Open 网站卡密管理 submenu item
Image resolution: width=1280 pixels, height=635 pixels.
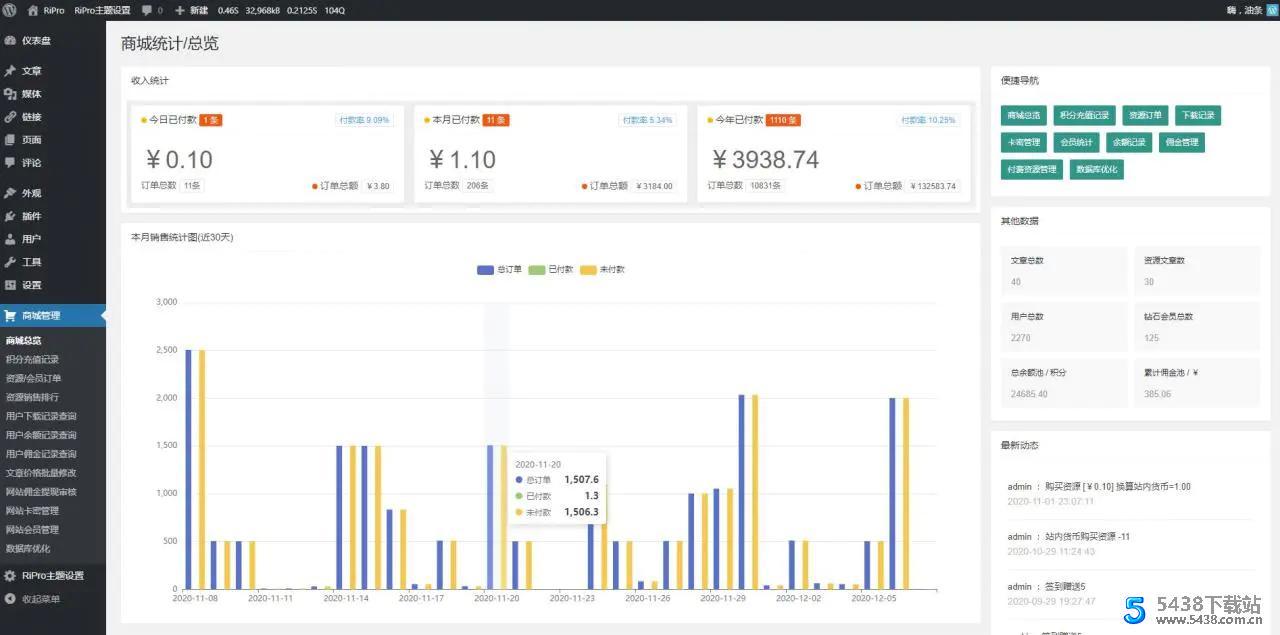(32, 511)
